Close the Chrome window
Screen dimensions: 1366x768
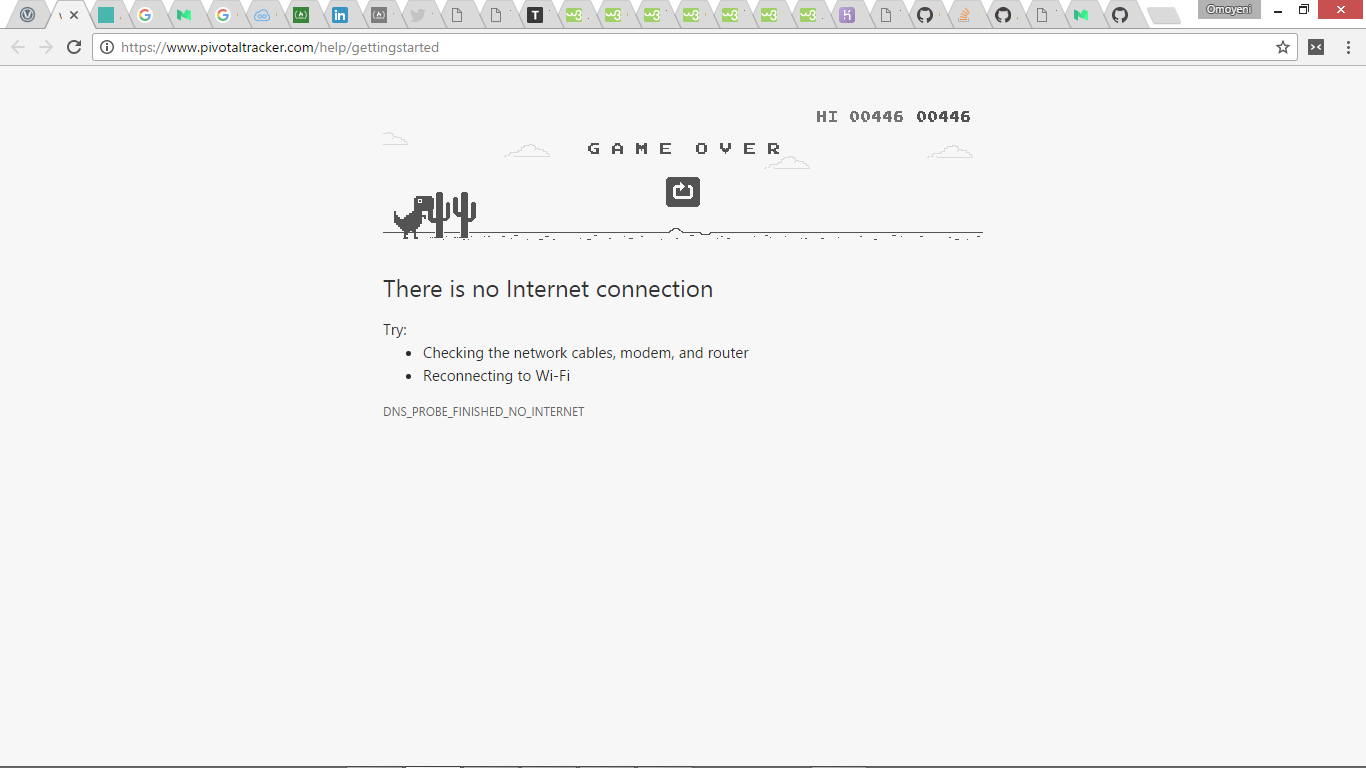click(1341, 10)
